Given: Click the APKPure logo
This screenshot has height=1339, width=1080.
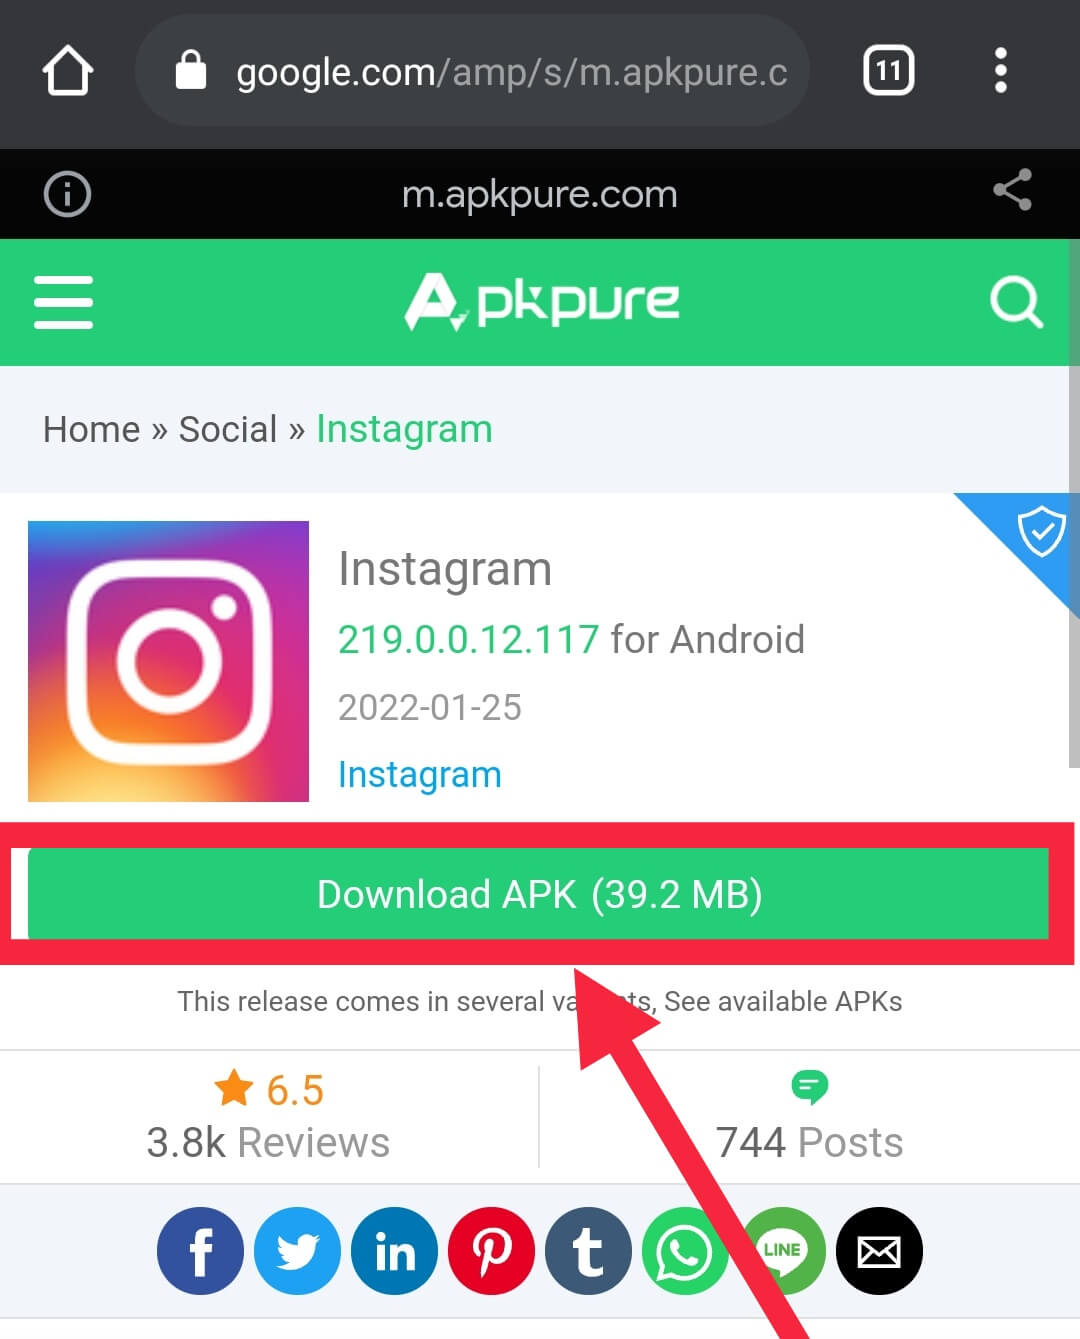Looking at the screenshot, I should click(x=541, y=301).
